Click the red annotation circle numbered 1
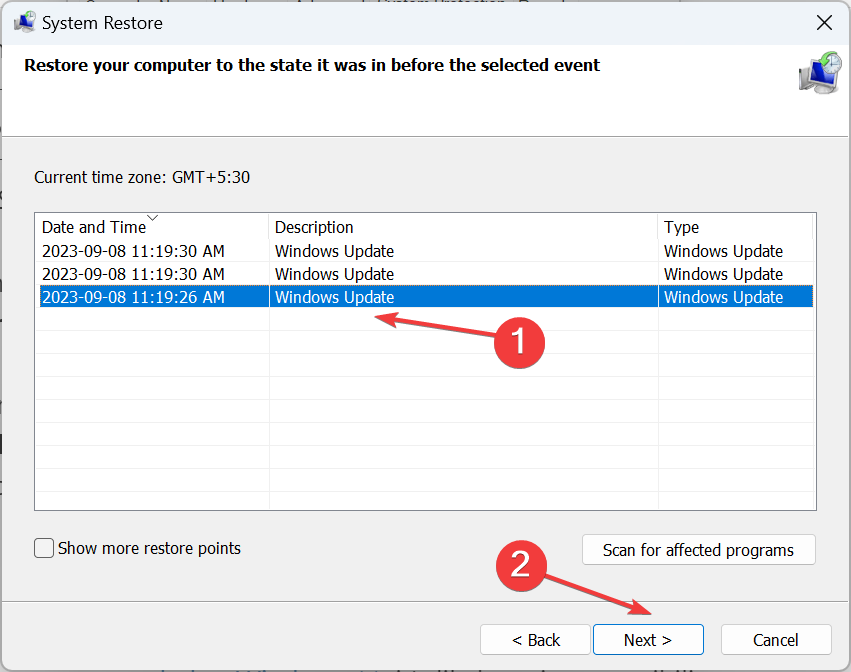 [x=519, y=341]
